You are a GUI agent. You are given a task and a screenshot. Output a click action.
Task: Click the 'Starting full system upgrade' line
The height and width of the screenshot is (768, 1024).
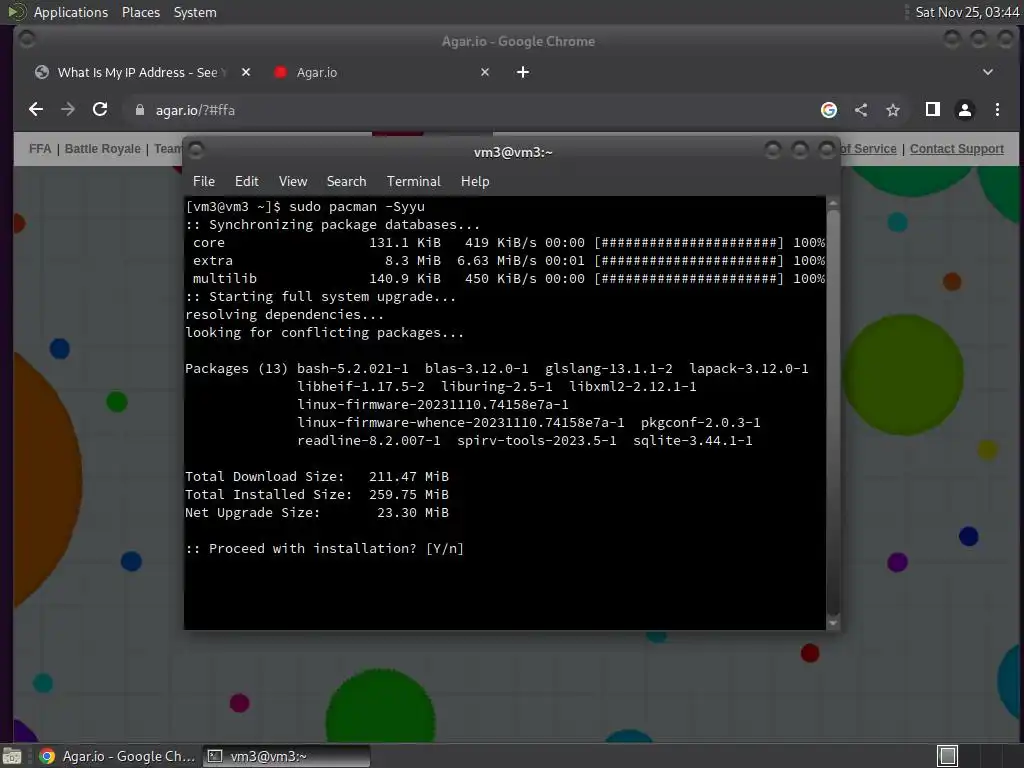pyautogui.click(x=321, y=296)
